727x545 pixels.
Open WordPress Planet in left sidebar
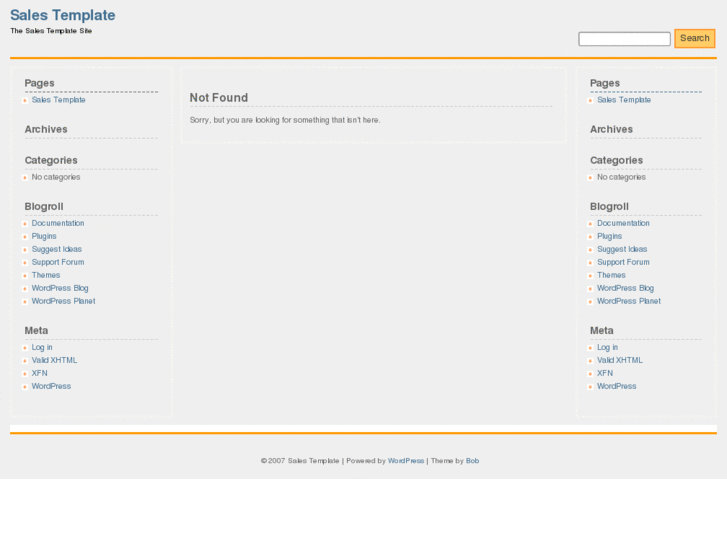coord(64,301)
